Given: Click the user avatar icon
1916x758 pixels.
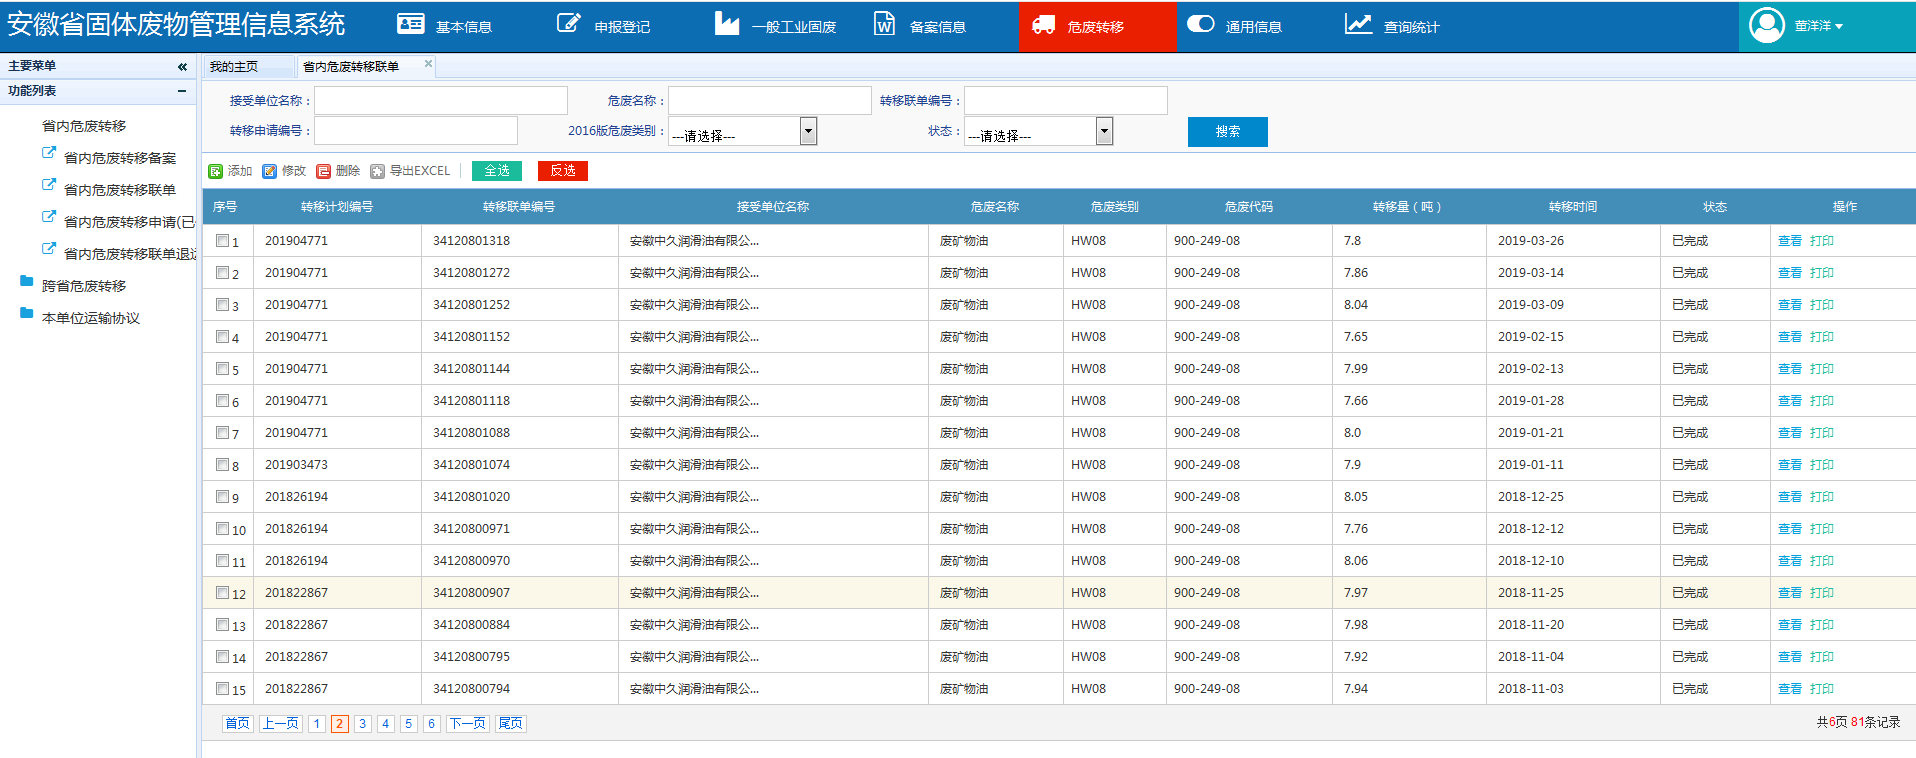Looking at the screenshot, I should (x=1767, y=25).
